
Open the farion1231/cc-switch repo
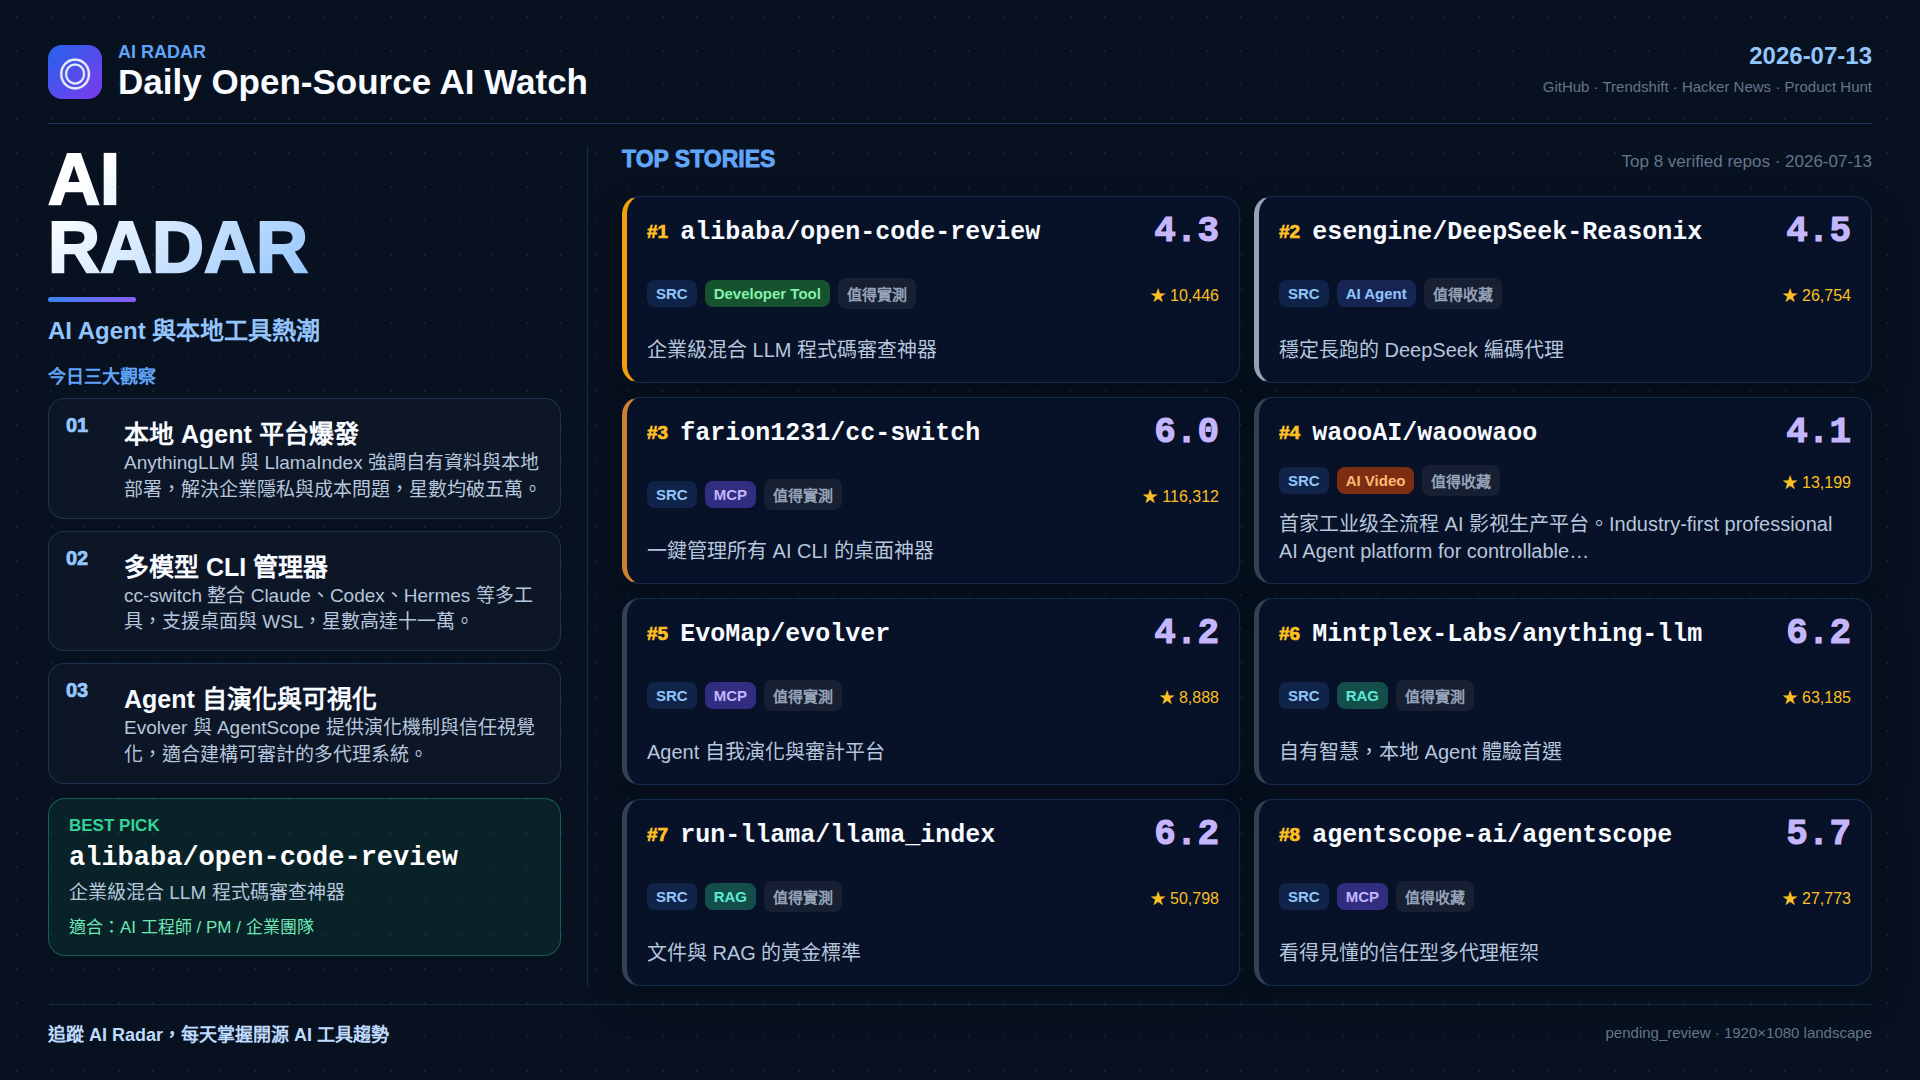830,432
